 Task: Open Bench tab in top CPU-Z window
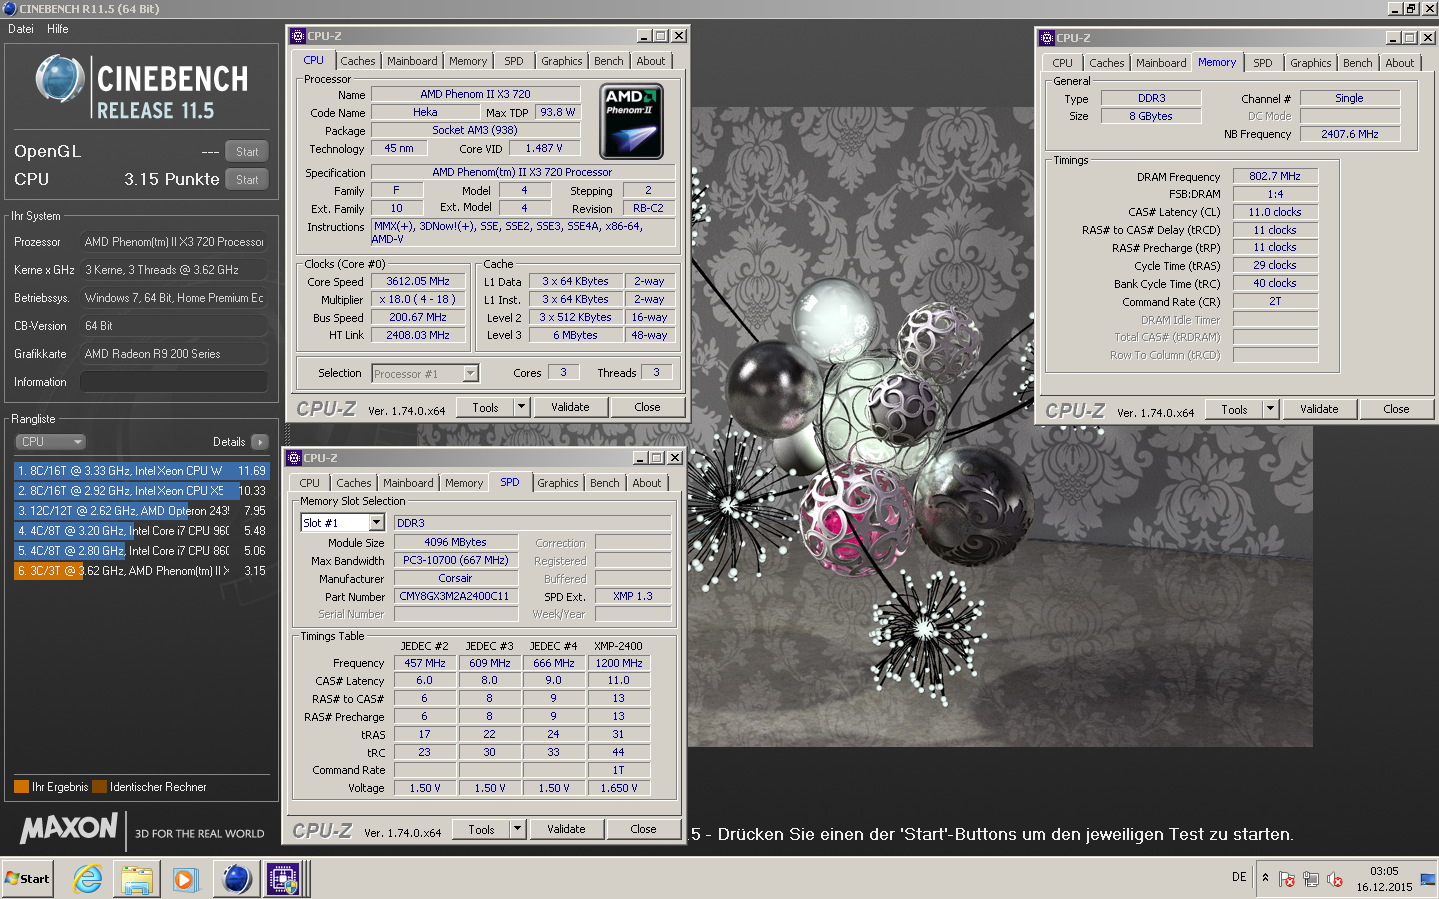pos(608,61)
